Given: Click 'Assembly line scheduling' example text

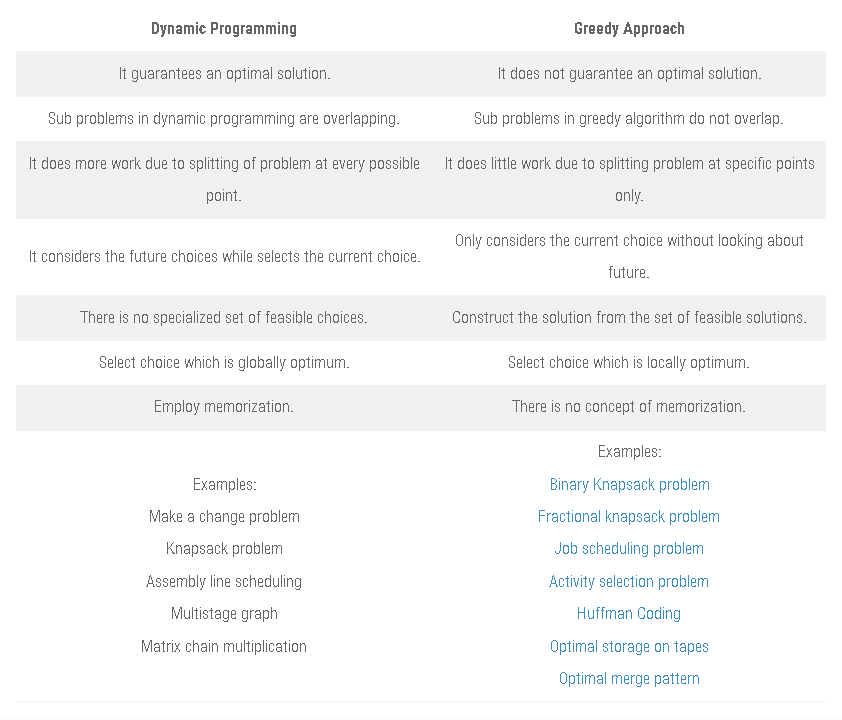Looking at the screenshot, I should click(x=224, y=581).
